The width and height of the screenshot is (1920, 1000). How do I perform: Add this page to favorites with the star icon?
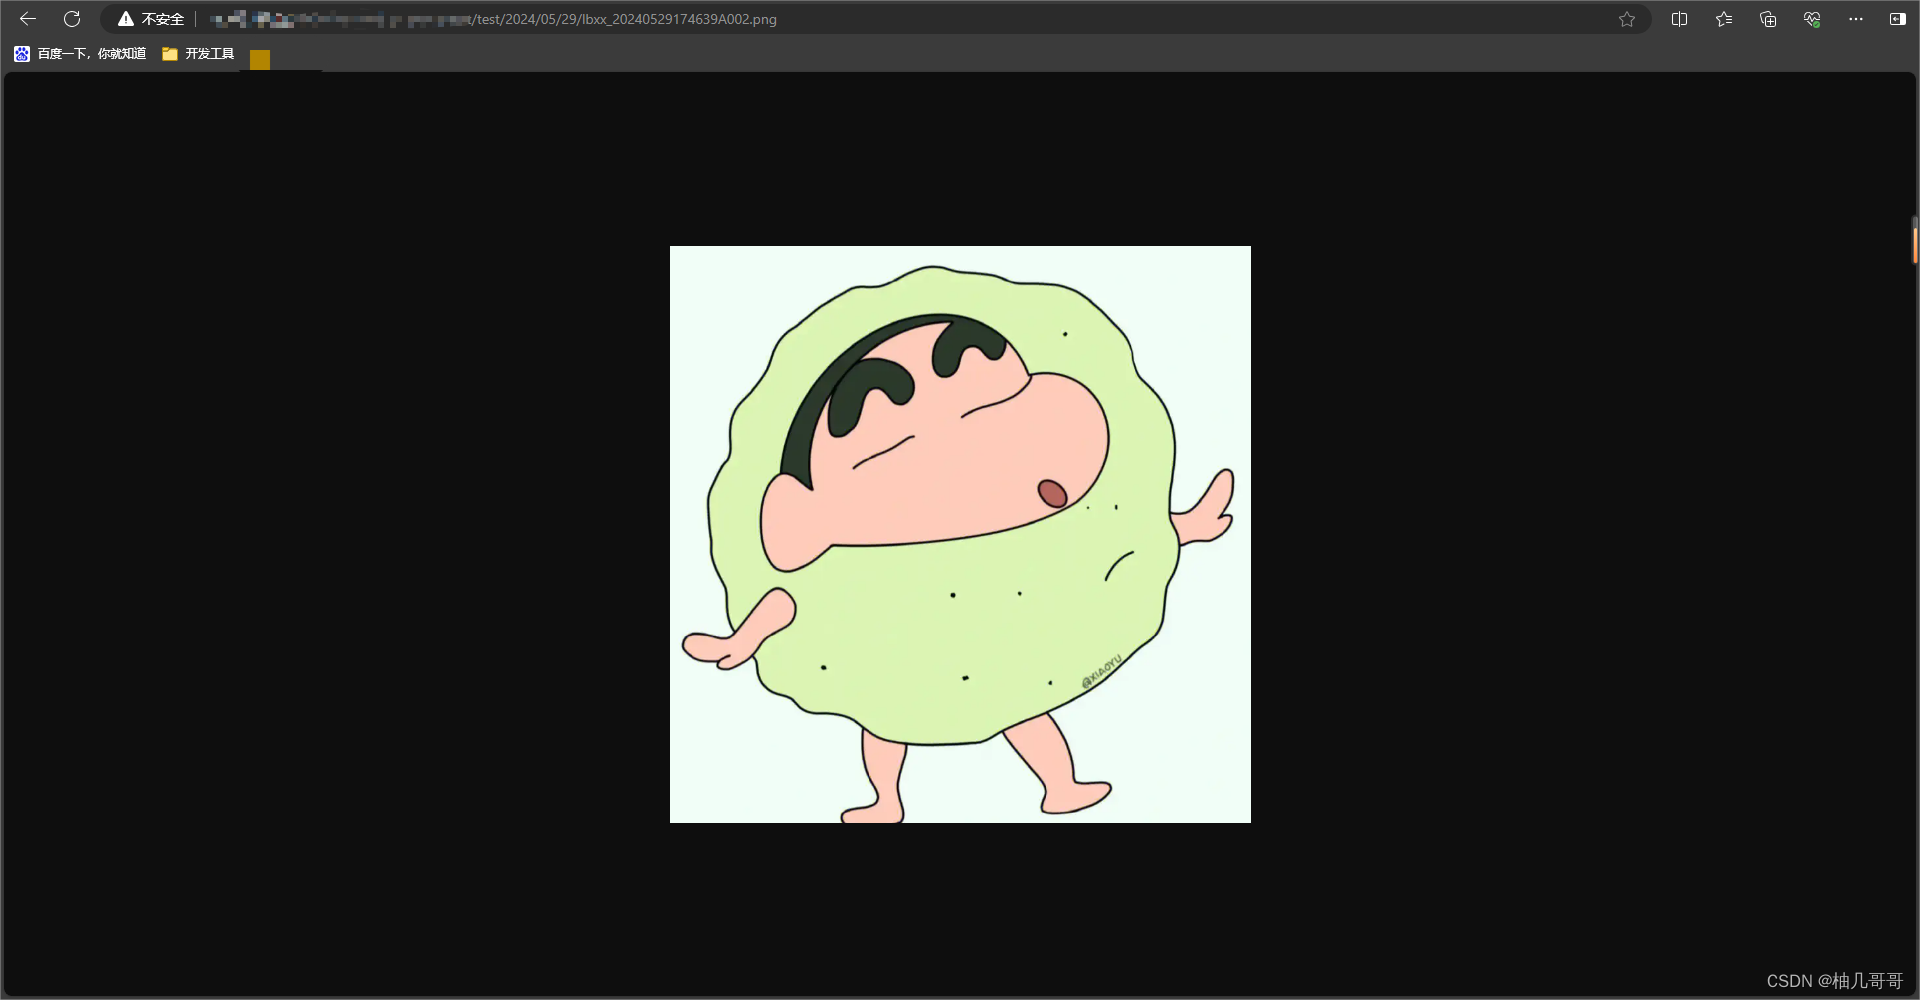pos(1627,19)
